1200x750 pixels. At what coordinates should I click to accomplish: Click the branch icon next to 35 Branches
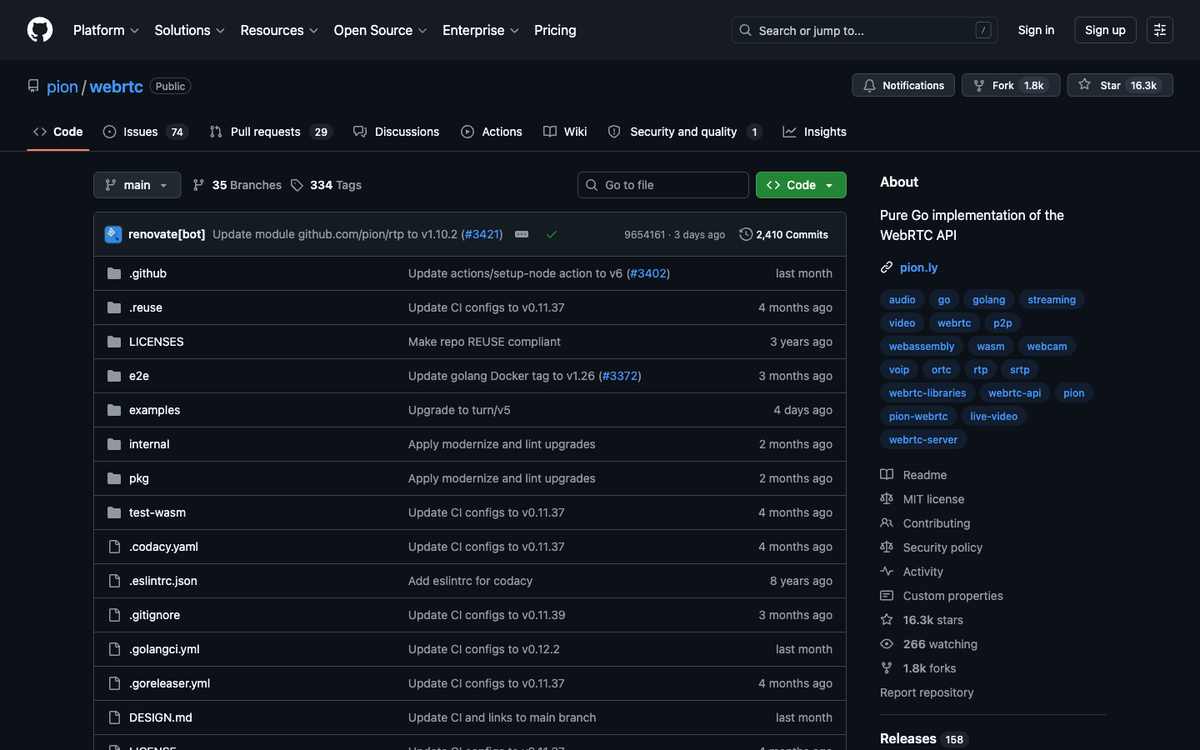tap(199, 185)
